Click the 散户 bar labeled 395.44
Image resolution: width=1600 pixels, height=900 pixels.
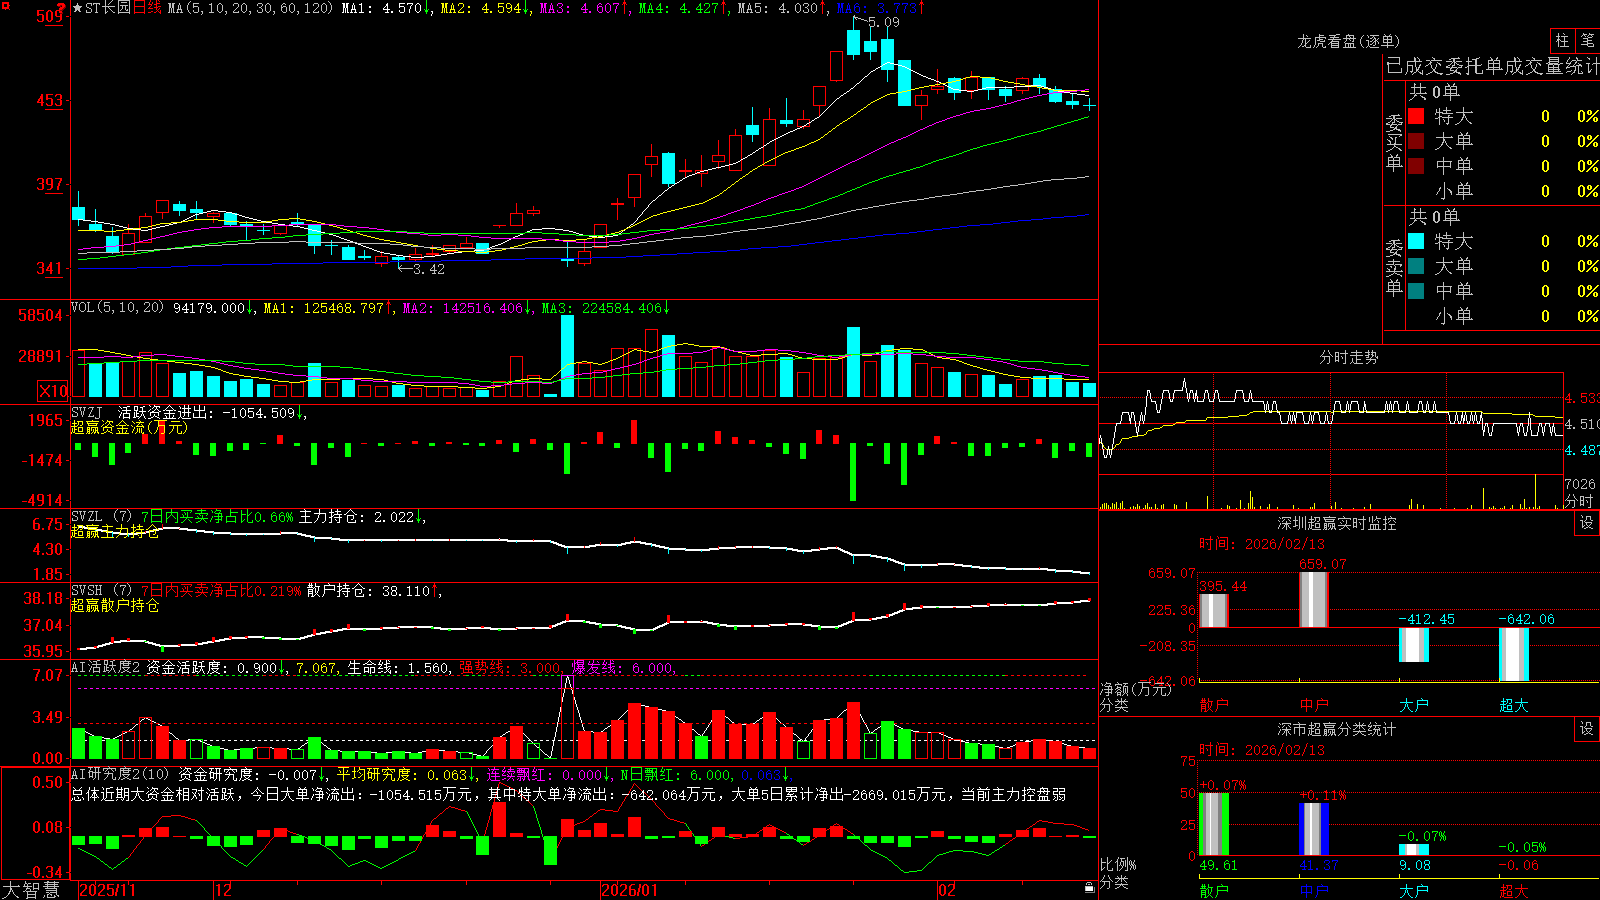click(1213, 611)
